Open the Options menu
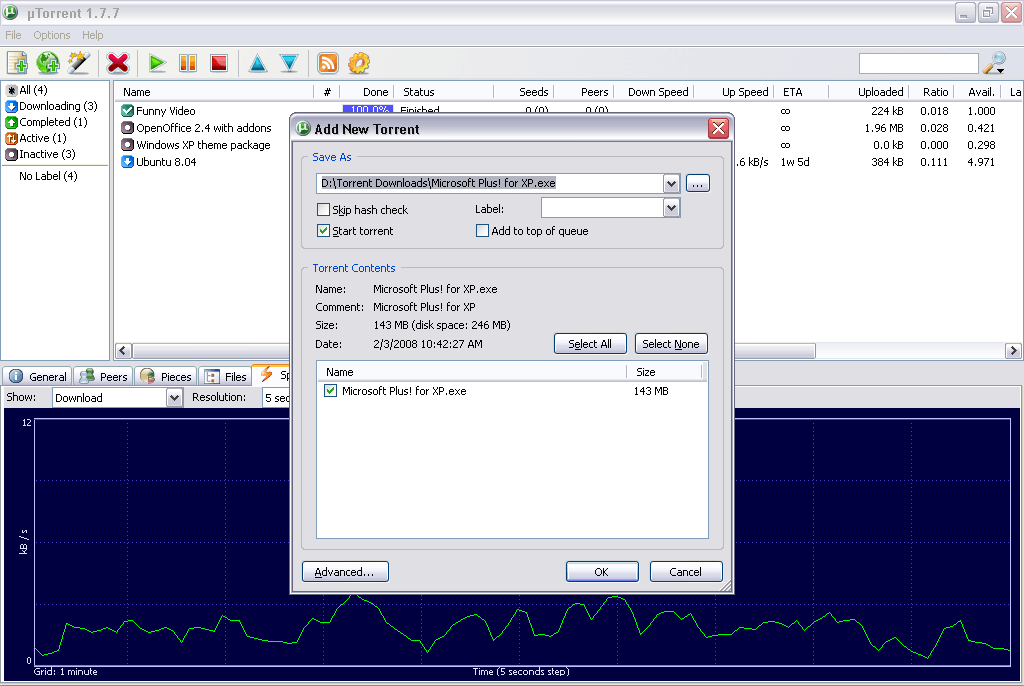Image resolution: width=1024 pixels, height=686 pixels. 51,34
